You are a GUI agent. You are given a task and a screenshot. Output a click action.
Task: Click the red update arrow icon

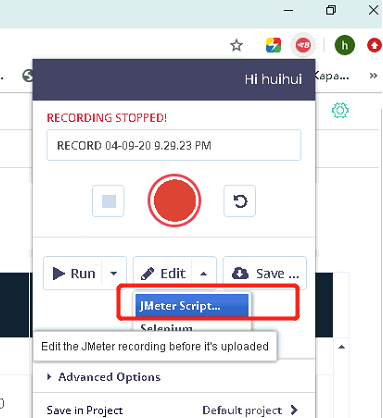pyautogui.click(x=374, y=45)
